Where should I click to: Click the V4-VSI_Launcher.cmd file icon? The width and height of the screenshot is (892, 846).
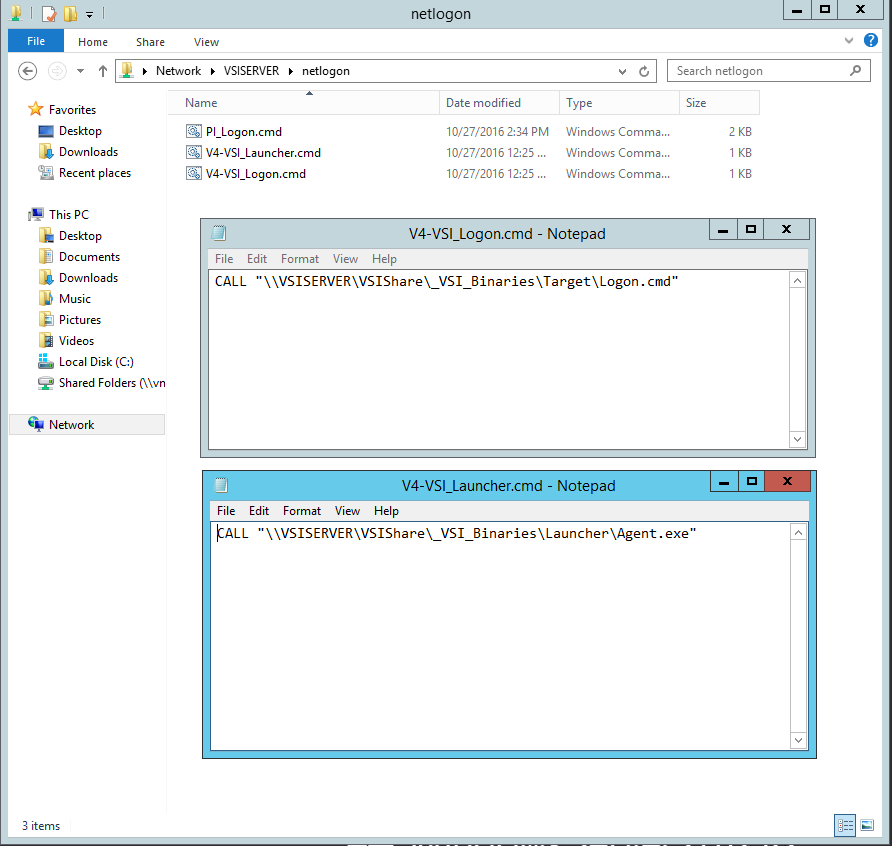[x=194, y=152]
